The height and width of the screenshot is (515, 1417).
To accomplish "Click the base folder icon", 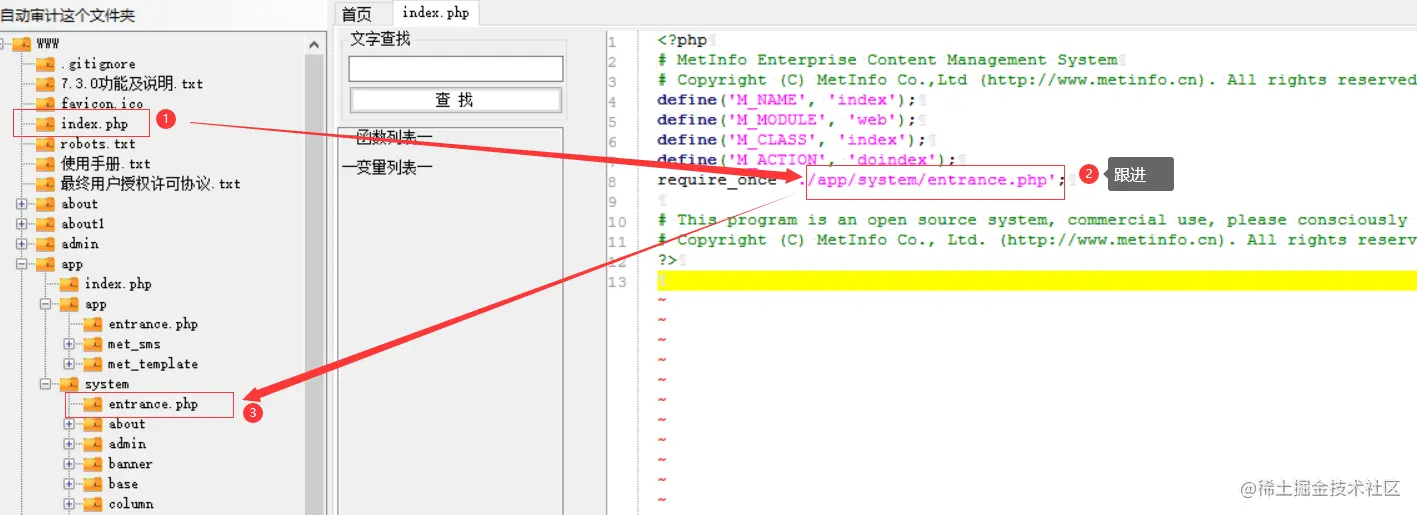I will point(92,484).
